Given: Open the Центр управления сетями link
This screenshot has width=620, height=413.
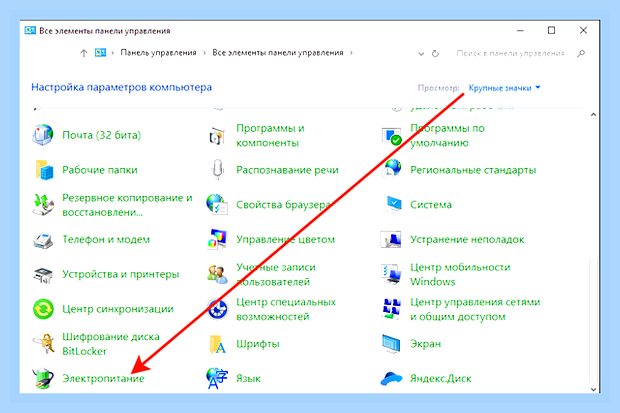Looking at the screenshot, I should (x=475, y=309).
